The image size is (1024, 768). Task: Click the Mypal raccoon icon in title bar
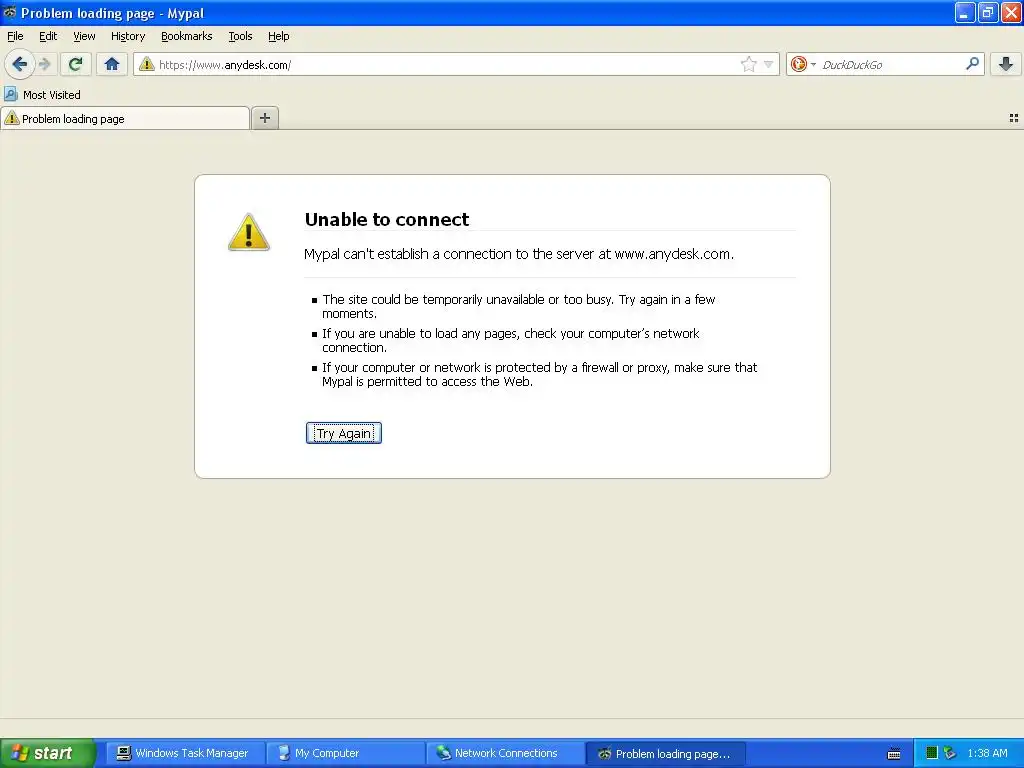tap(9, 12)
